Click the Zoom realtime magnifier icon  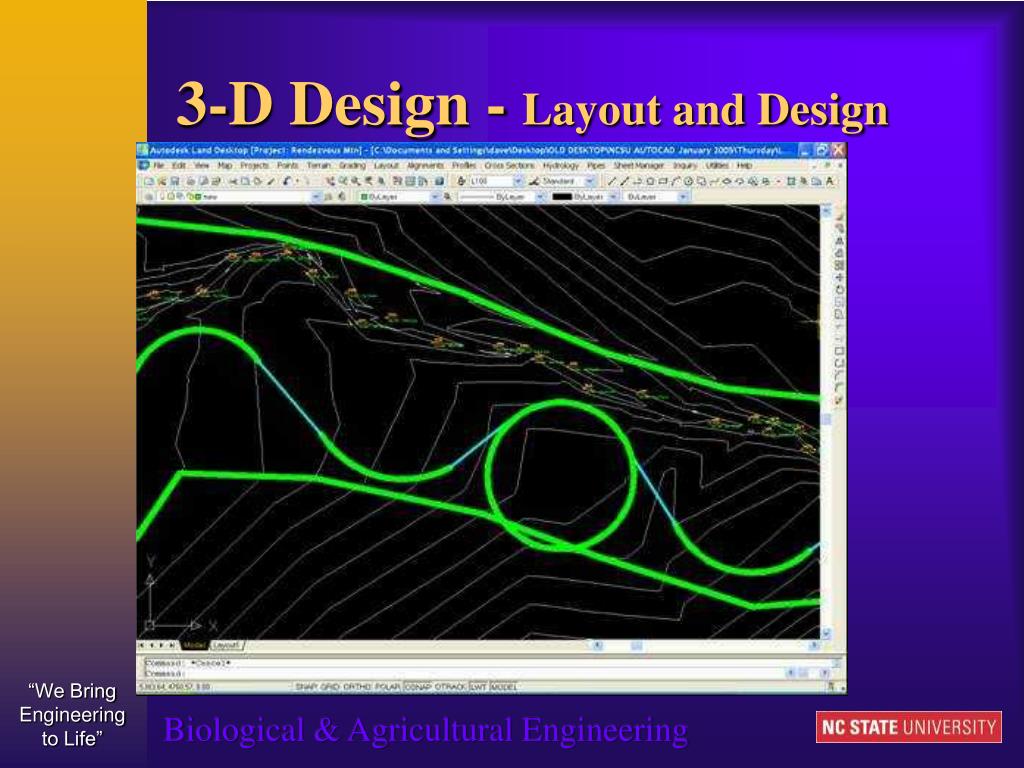pos(343,181)
